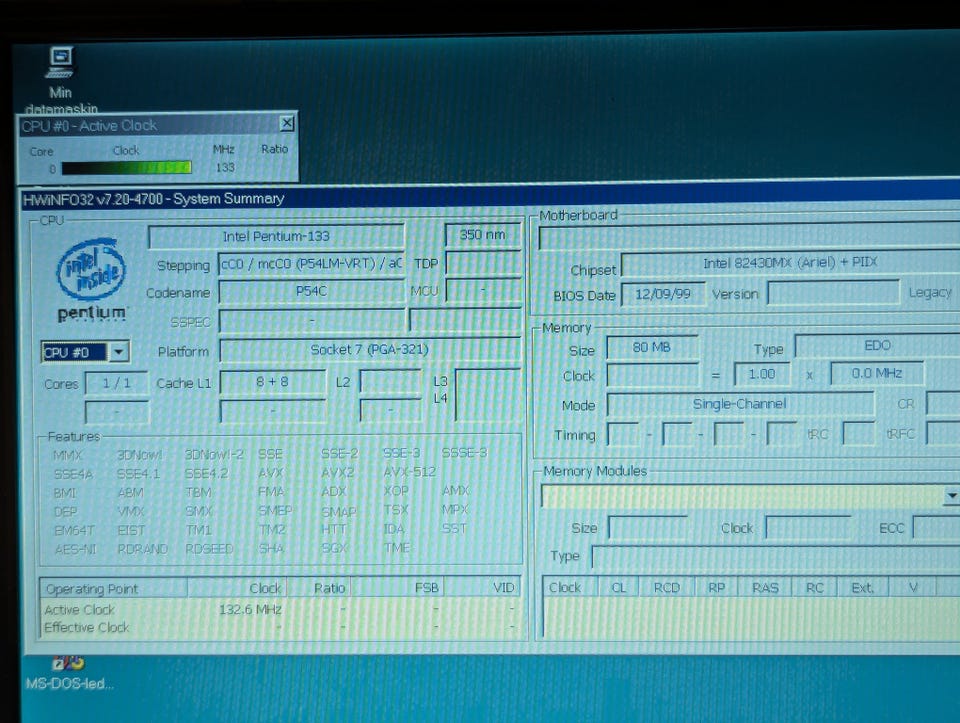Click the AVX-512 feature label
This screenshot has height=723, width=960.
pyautogui.click(x=410, y=472)
